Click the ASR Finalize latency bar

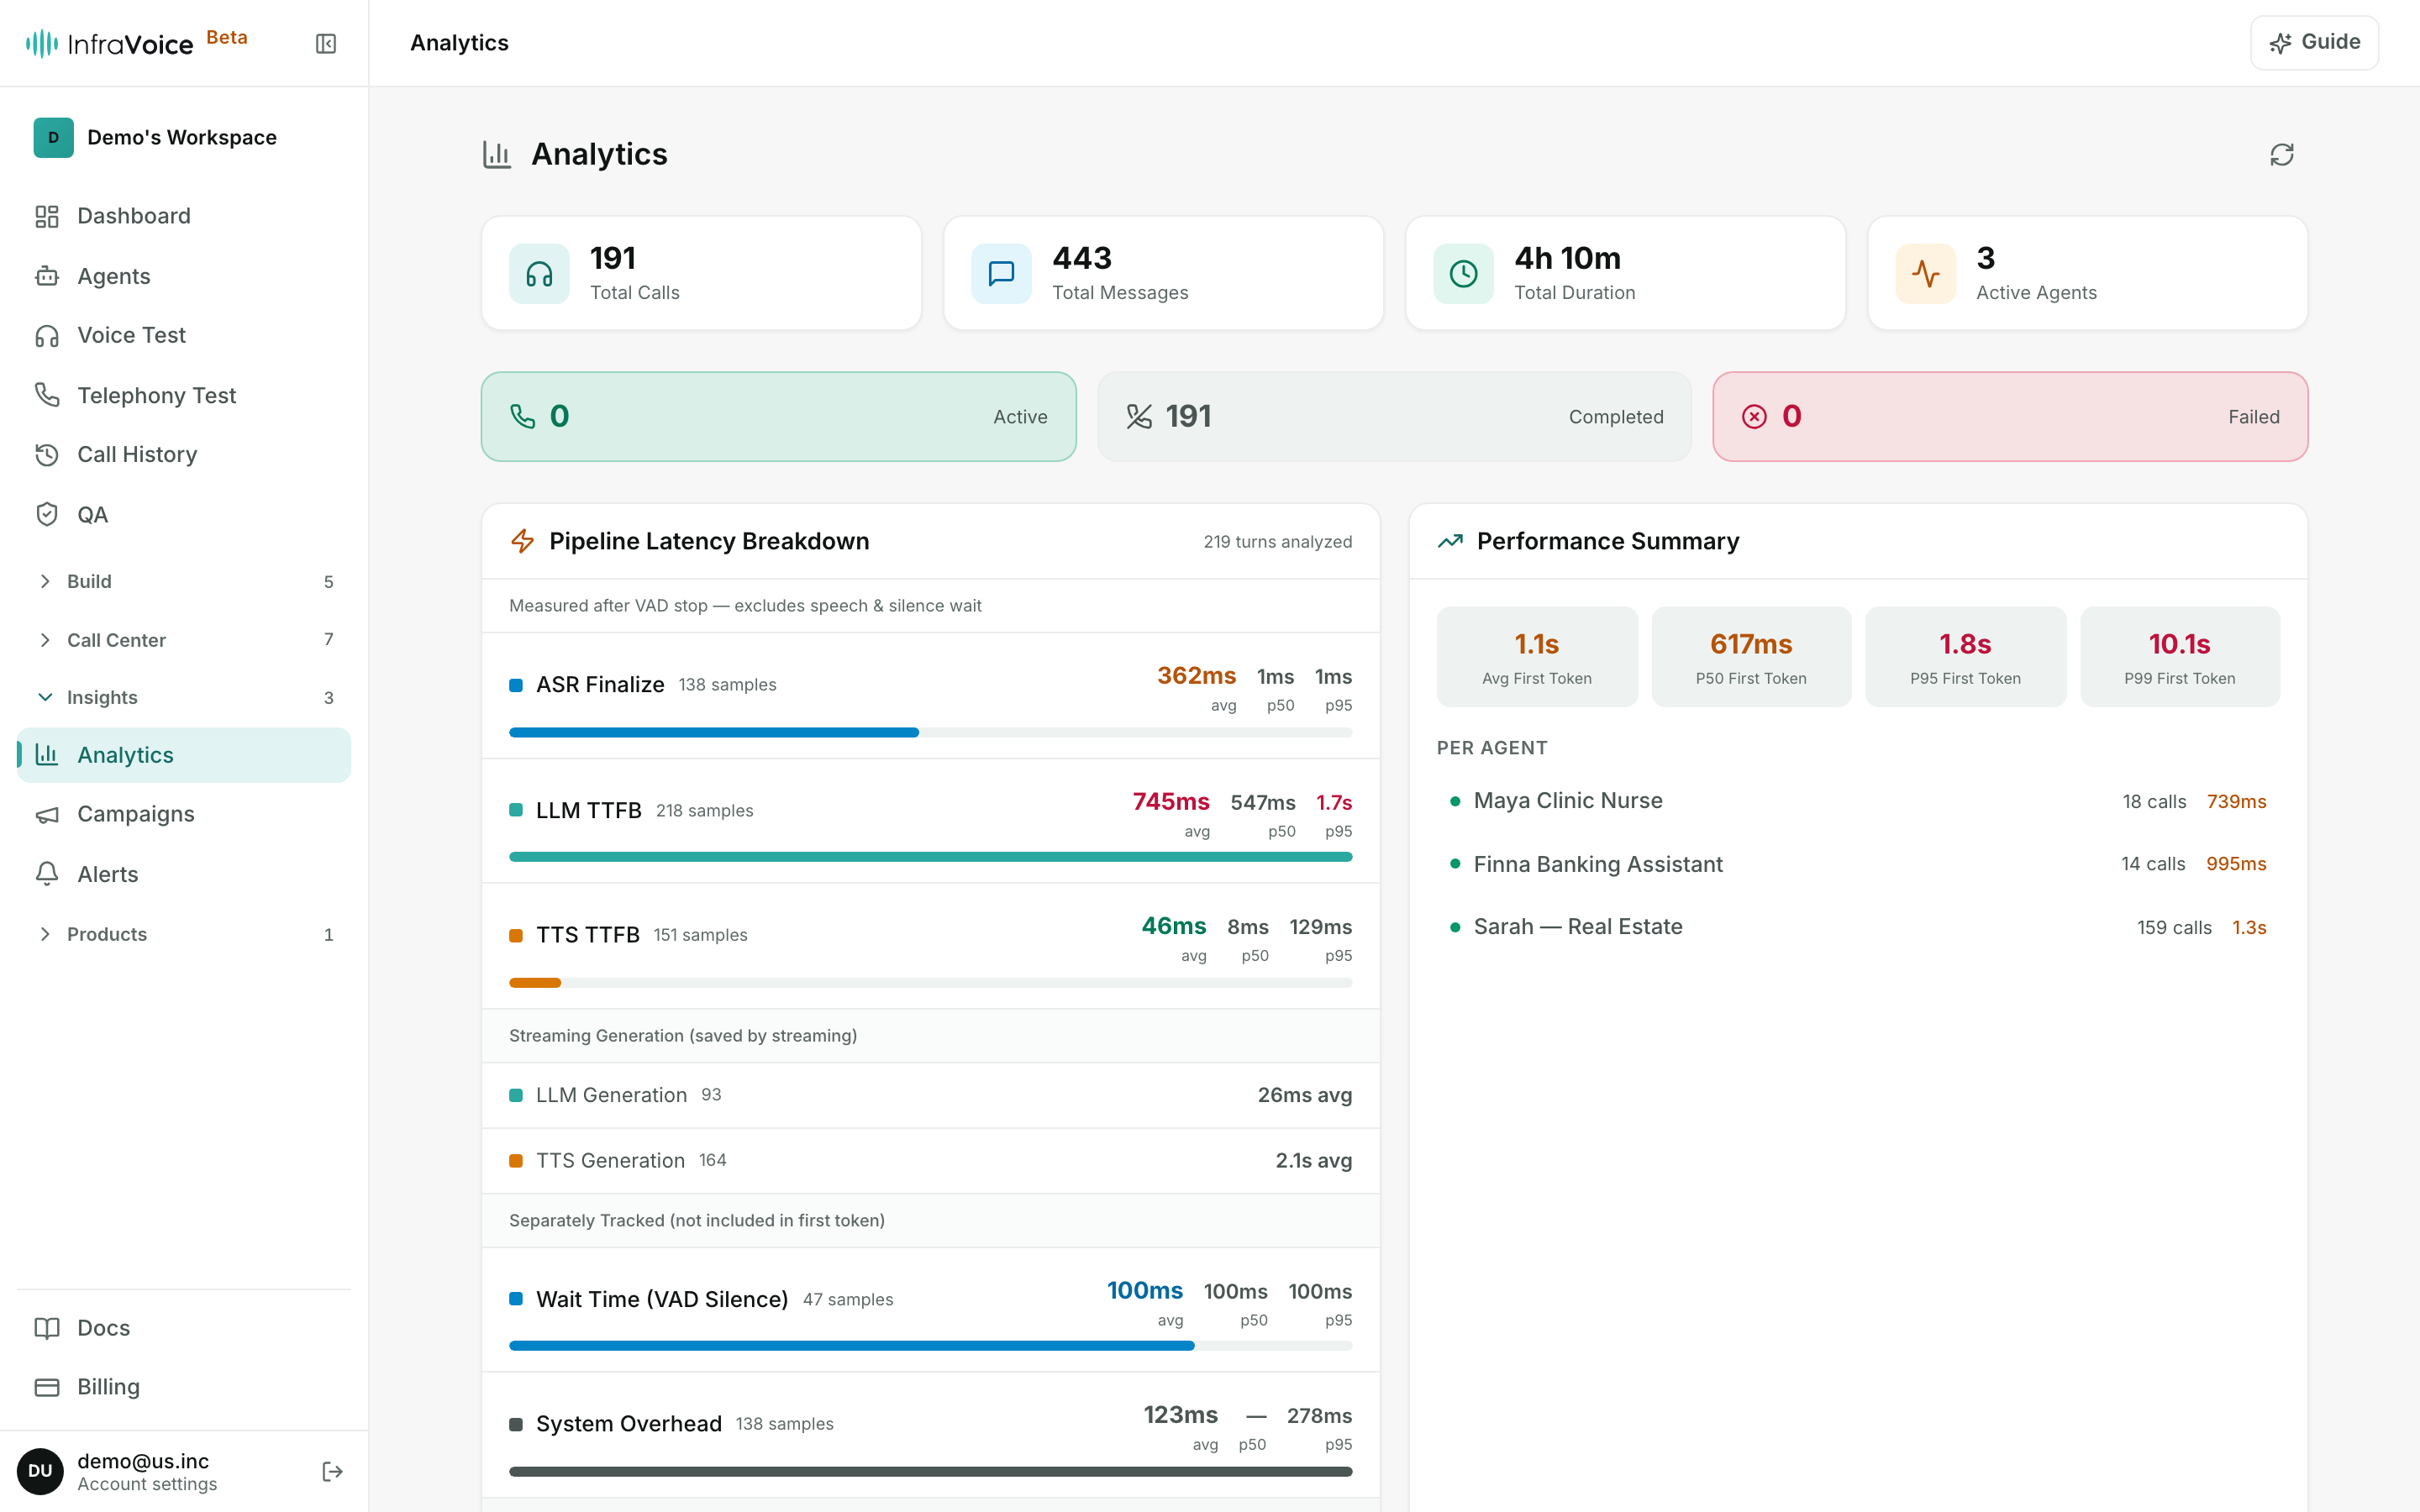coord(930,733)
